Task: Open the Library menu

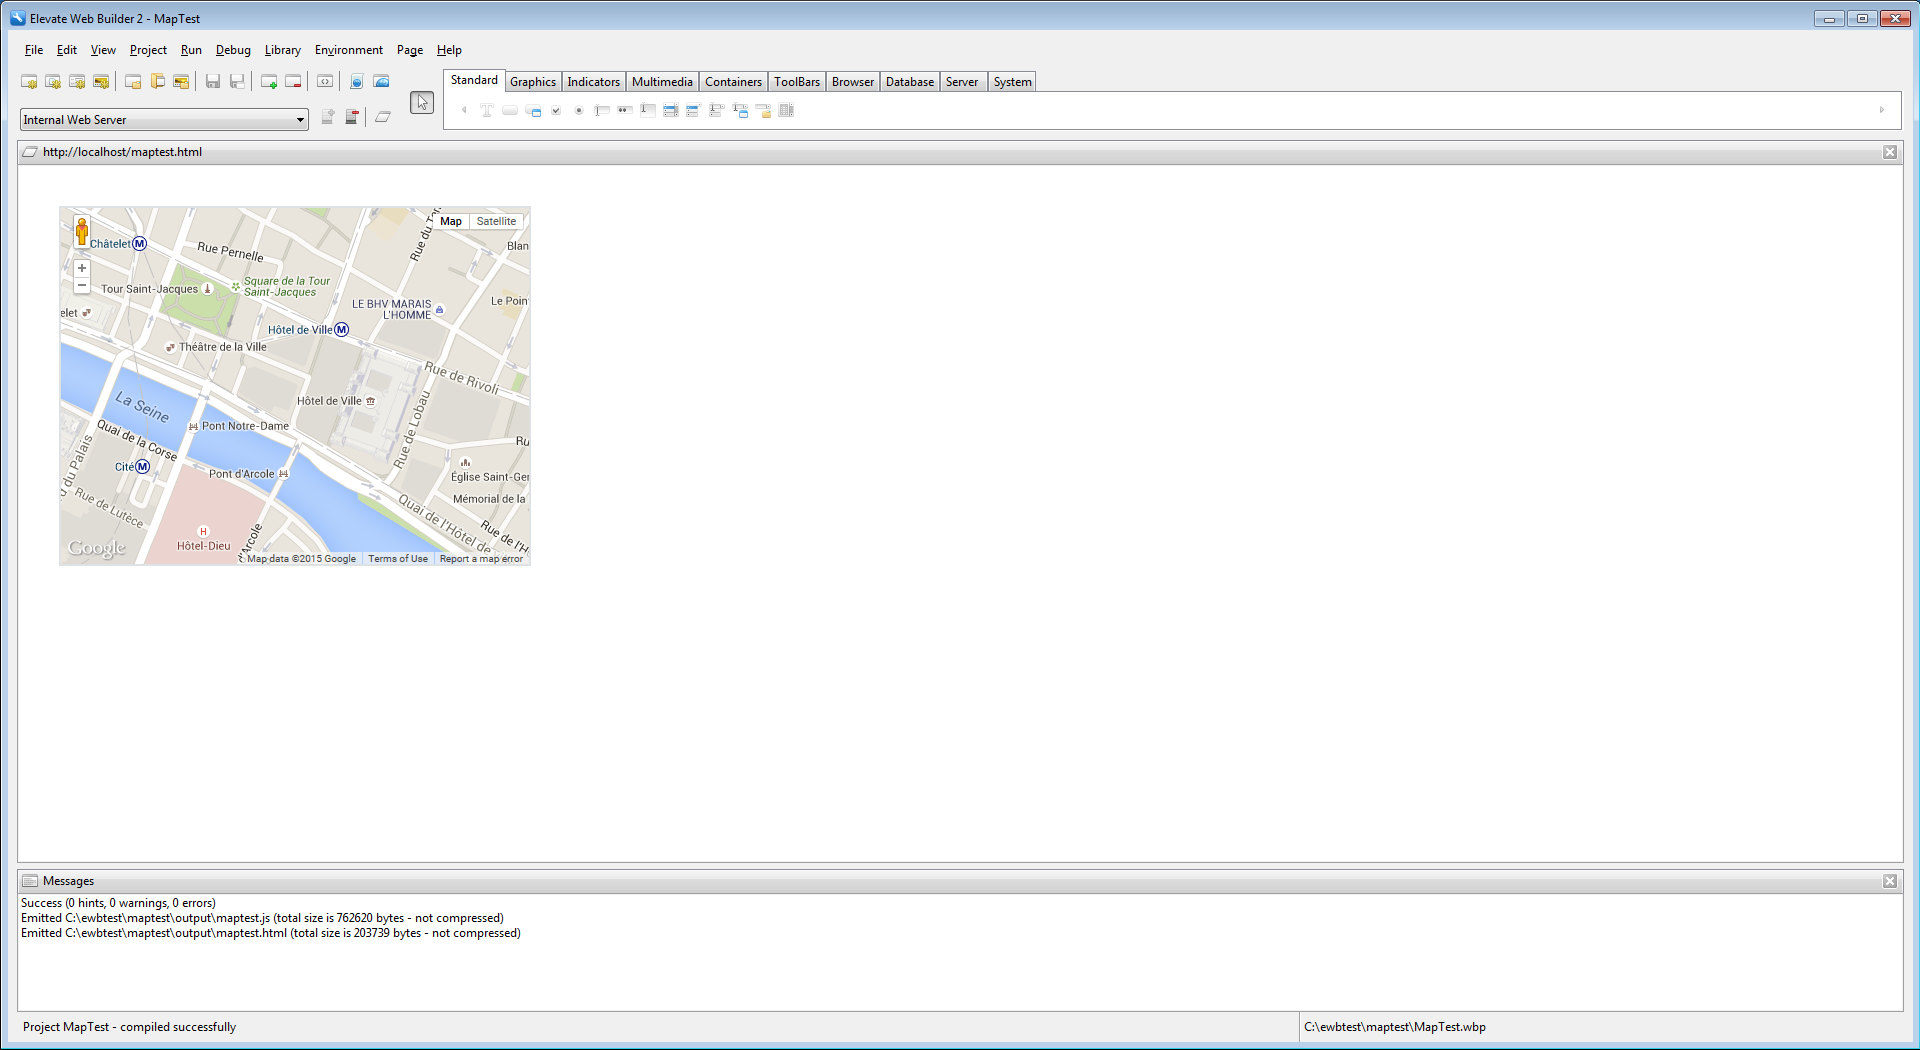Action: (282, 50)
